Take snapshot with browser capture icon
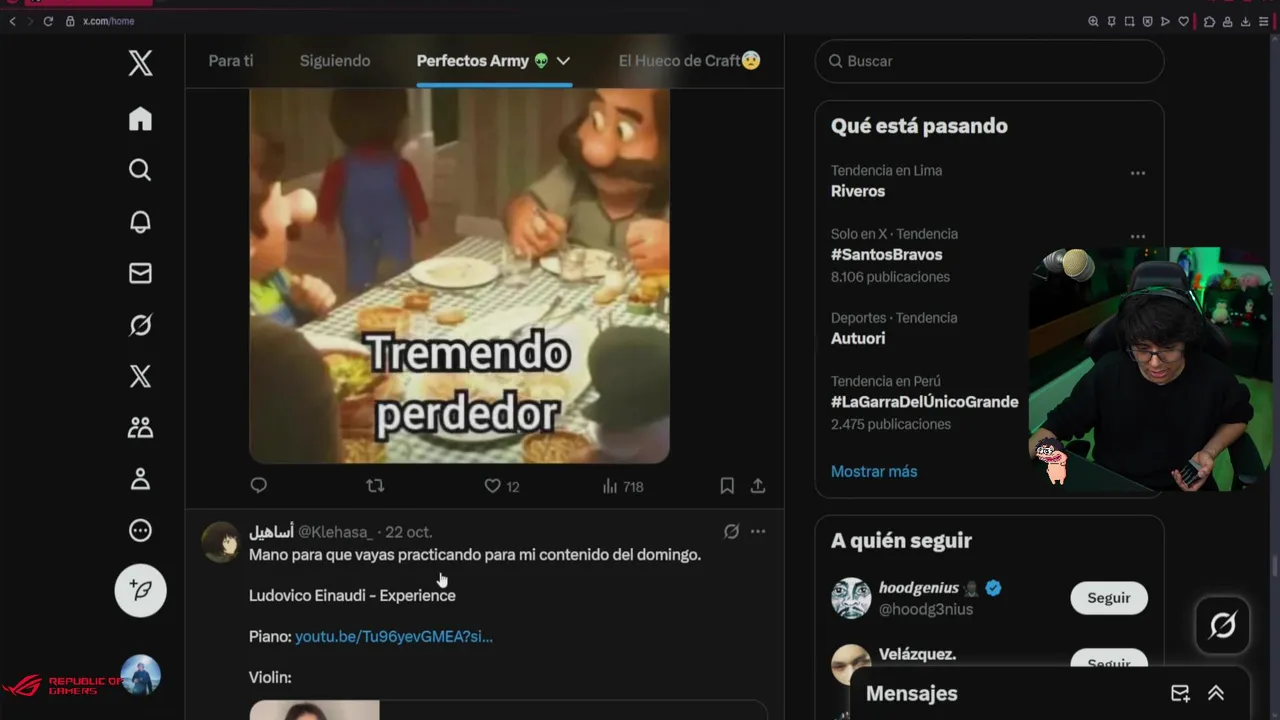 1129,21
